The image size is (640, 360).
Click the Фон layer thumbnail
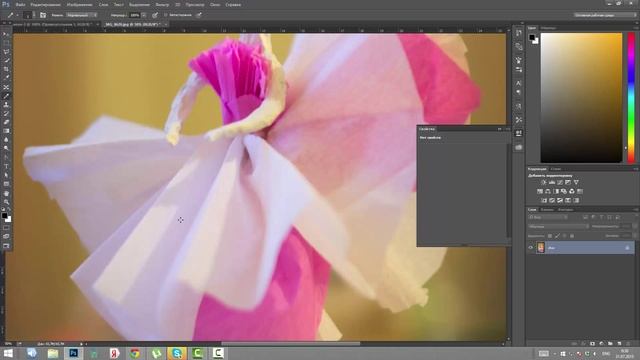tap(541, 247)
